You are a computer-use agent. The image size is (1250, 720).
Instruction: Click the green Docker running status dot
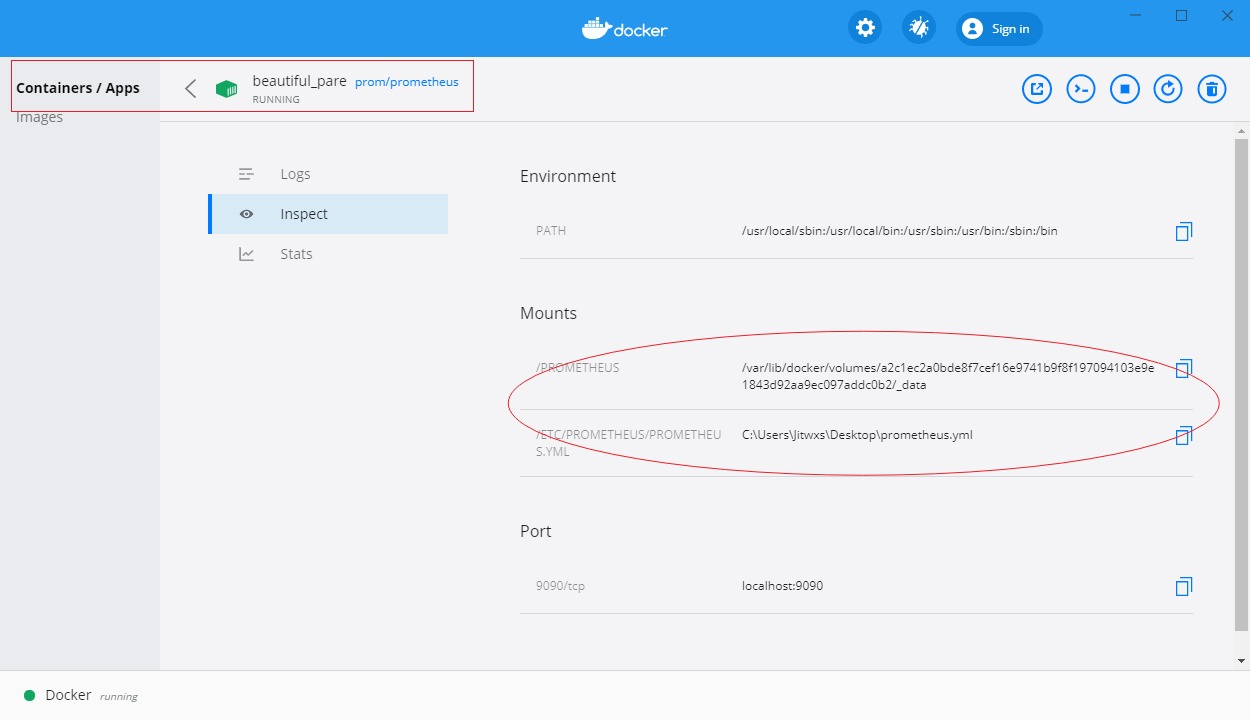(29, 695)
